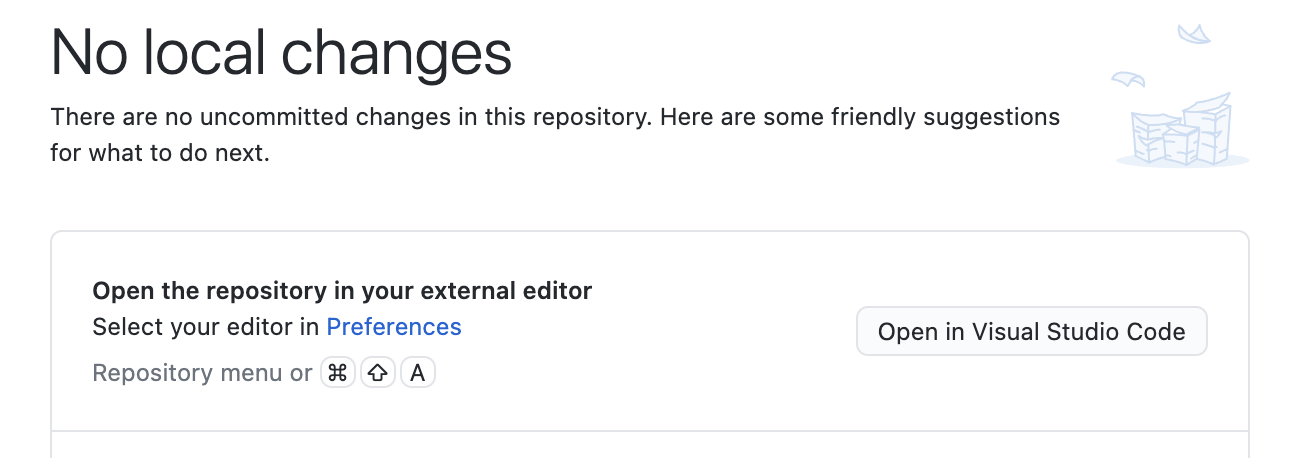The width and height of the screenshot is (1302, 458).
Task: Click the words 'friendly suggestions' in description
Action: point(943,117)
